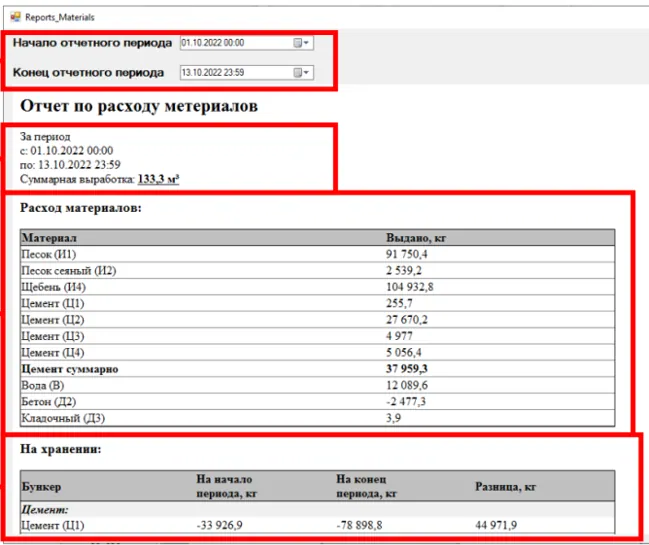Select the row 'Песок сеяный (И2)'

tap(317, 271)
